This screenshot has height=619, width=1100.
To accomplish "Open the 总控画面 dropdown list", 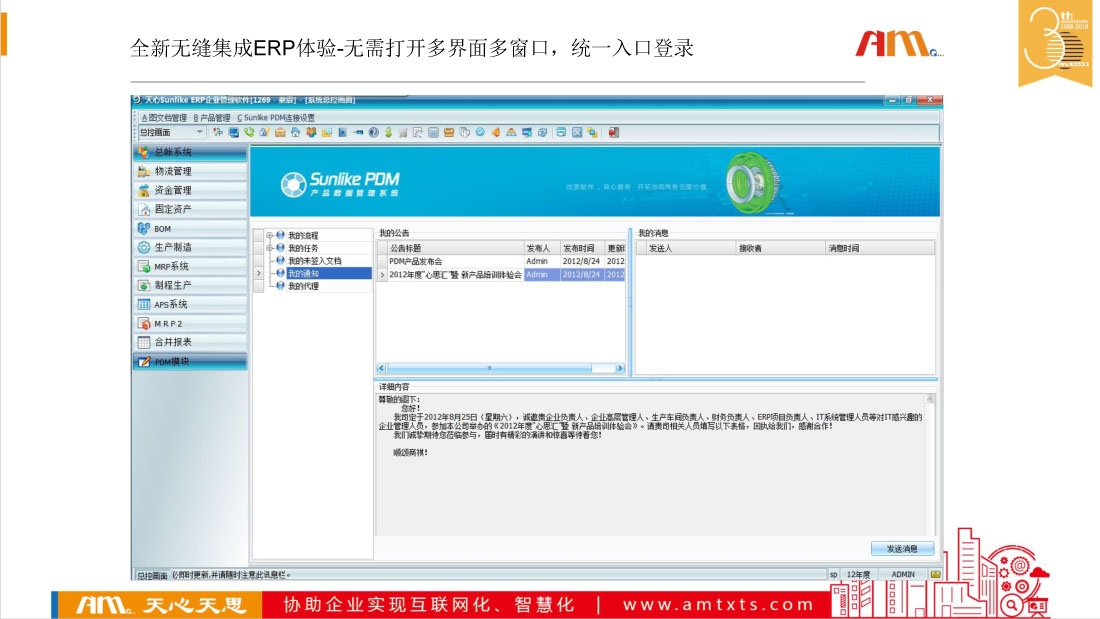I will coord(199,132).
